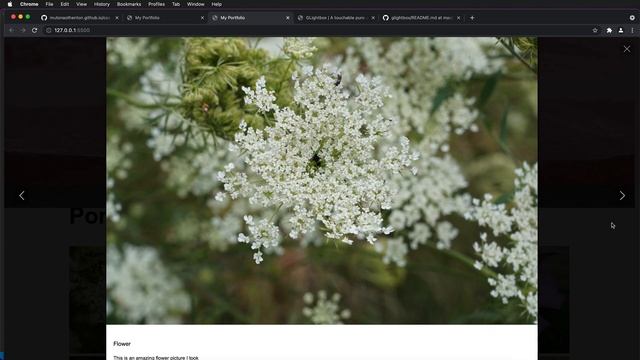Open the Chrome profile icon
The image size is (640, 360).
click(x=620, y=30)
